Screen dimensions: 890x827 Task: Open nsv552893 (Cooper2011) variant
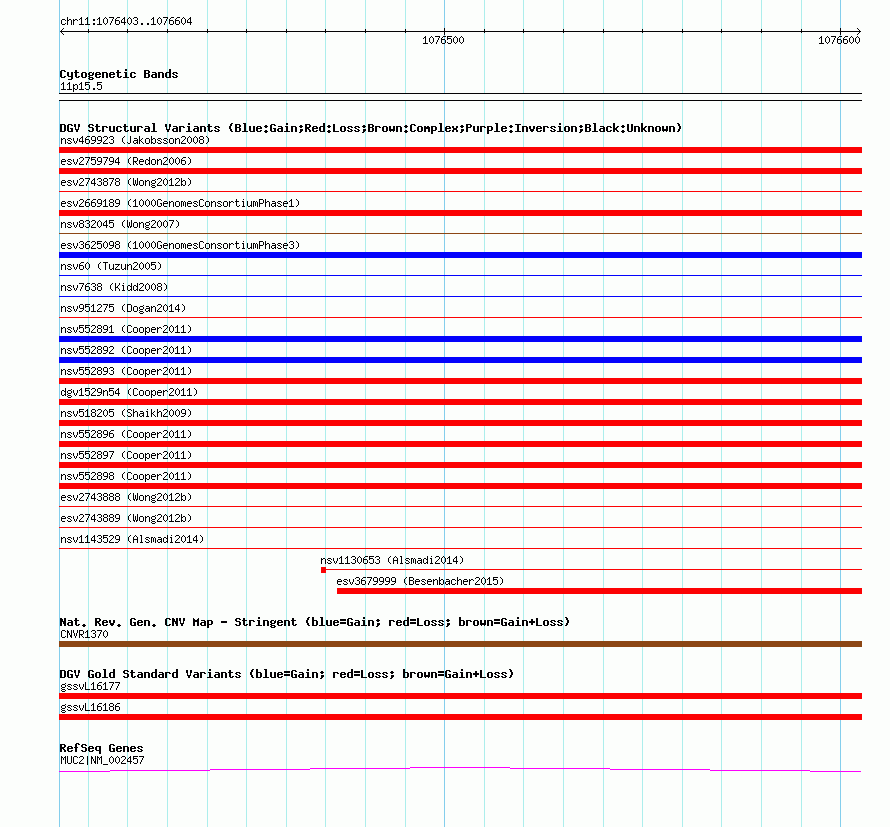(126, 371)
